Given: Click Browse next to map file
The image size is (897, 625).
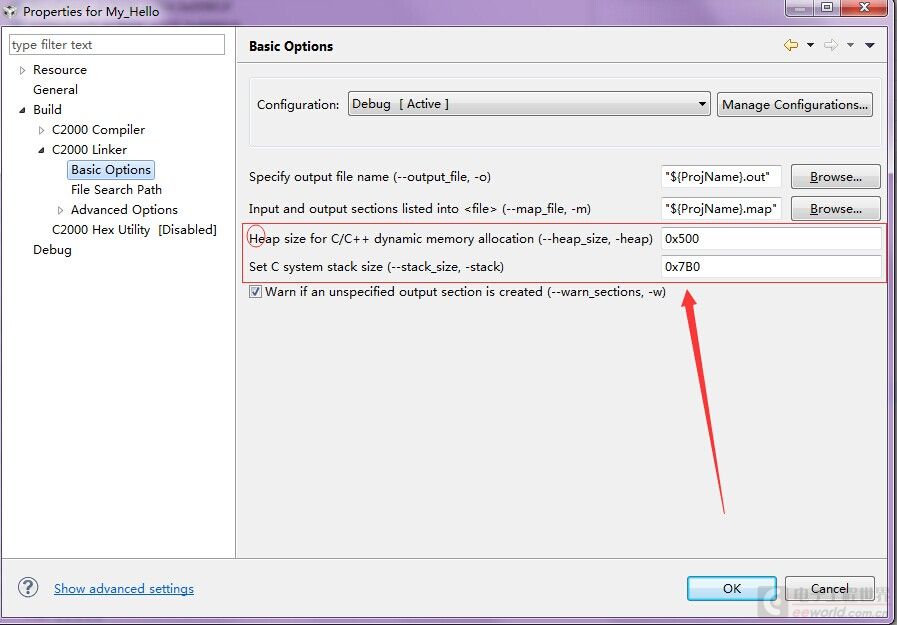Looking at the screenshot, I should 836,209.
